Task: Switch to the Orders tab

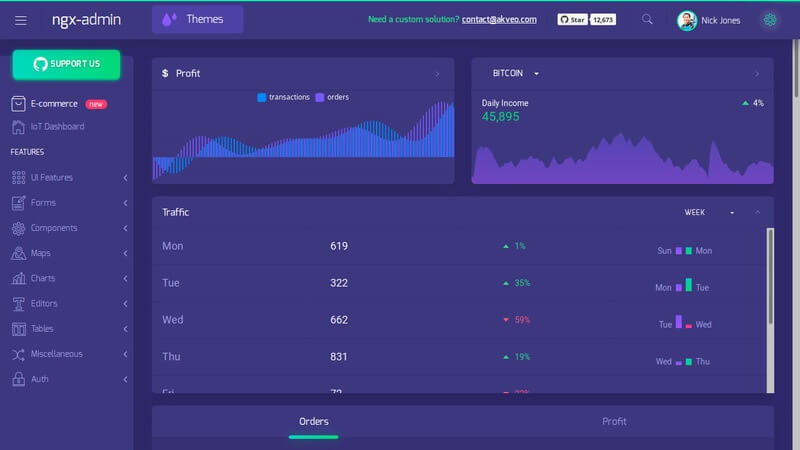Action: (313, 421)
